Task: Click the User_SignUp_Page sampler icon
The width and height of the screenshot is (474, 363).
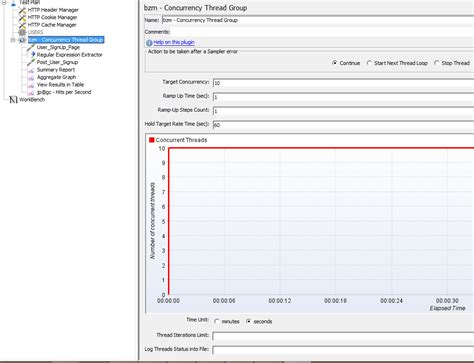Action: pyautogui.click(x=31, y=47)
